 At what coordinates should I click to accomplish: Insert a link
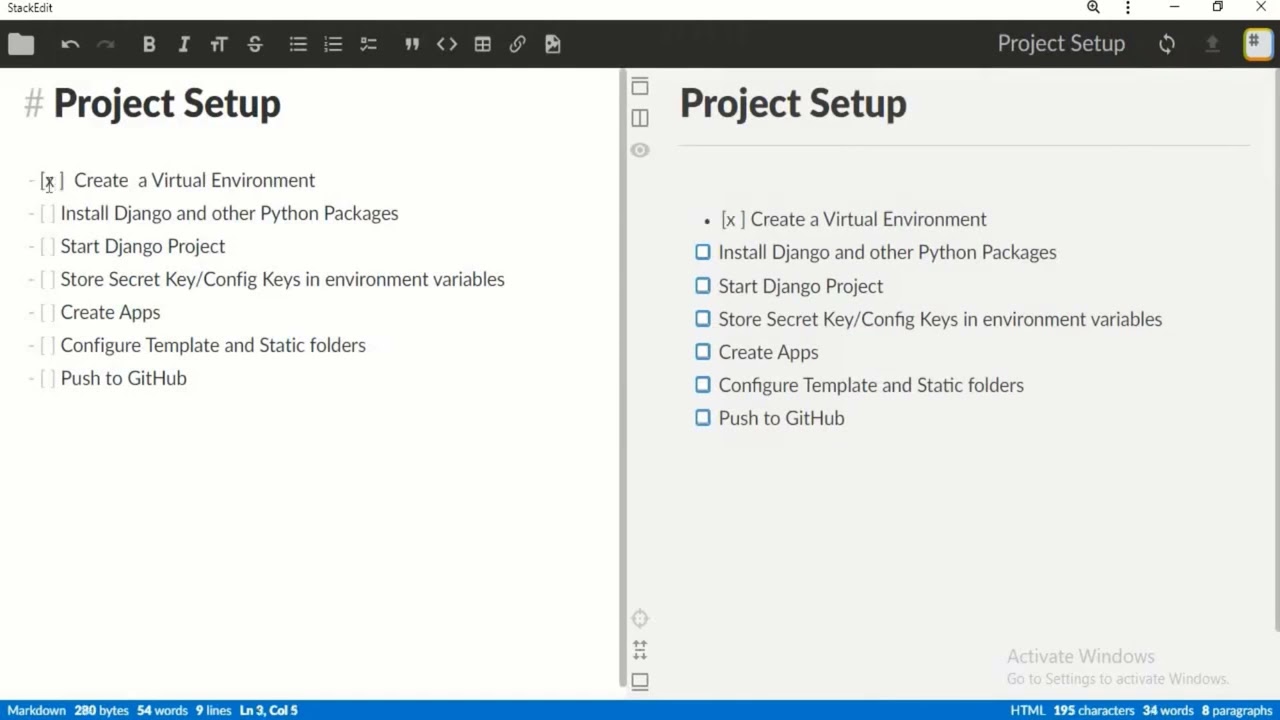tap(517, 44)
